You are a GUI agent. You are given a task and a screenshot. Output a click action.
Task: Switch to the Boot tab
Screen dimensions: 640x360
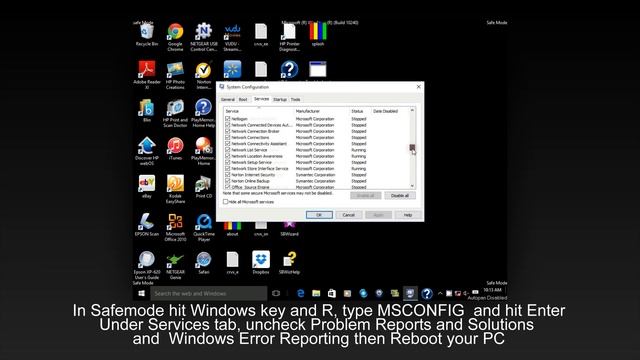coord(243,100)
